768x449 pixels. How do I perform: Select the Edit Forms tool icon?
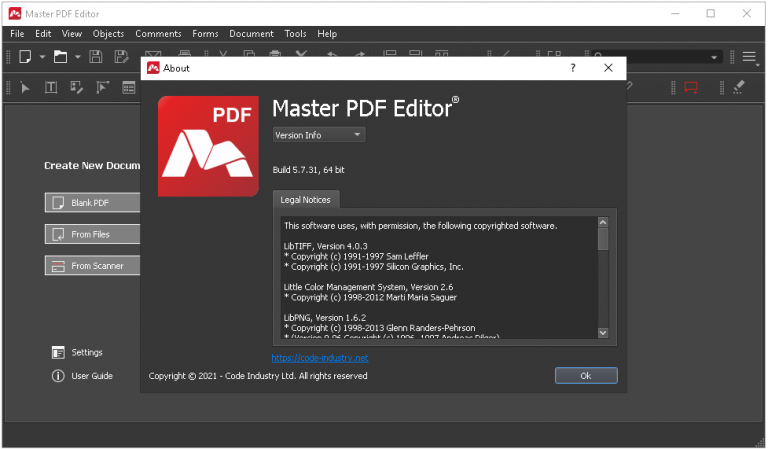[102, 88]
